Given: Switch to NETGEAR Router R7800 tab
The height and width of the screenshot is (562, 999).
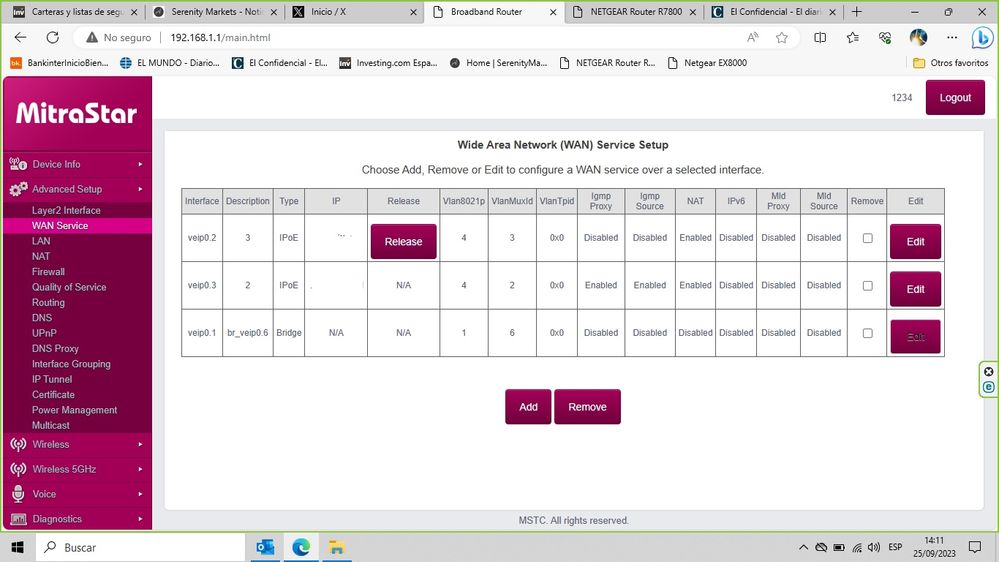Looking at the screenshot, I should 632,12.
